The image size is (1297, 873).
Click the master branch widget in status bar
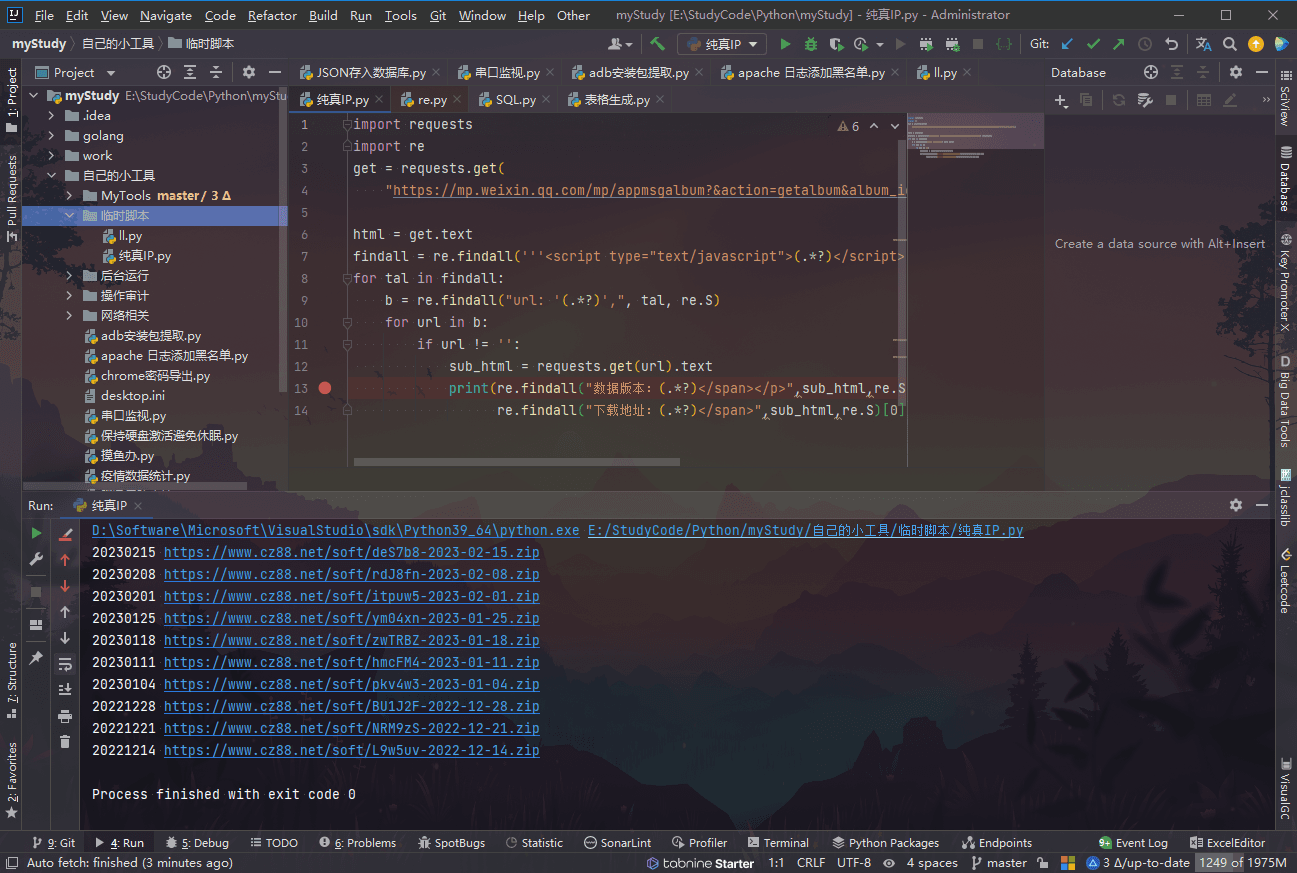click(997, 862)
